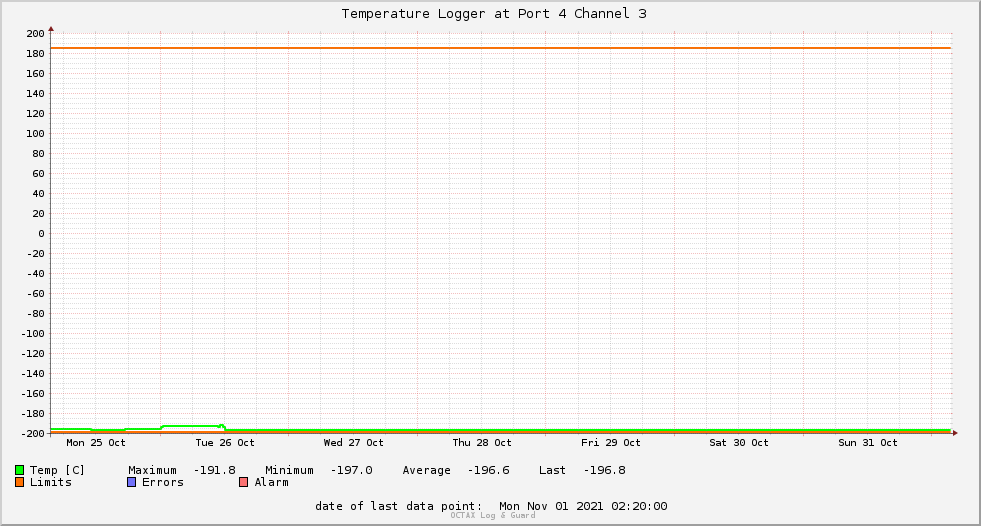Click the 'Last' statistic label

tap(552, 470)
